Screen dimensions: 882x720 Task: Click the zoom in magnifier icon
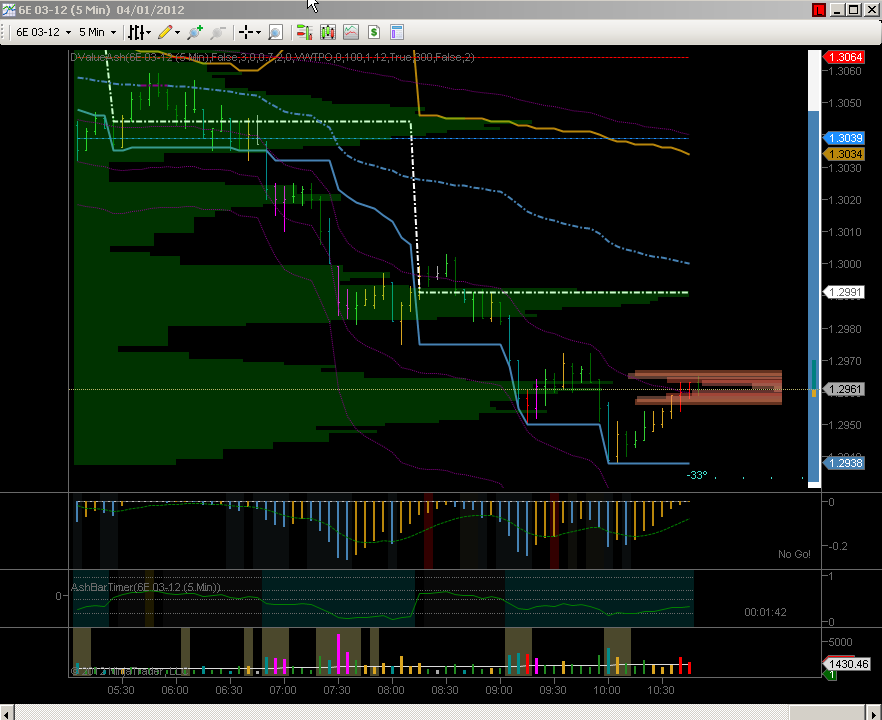(195, 32)
